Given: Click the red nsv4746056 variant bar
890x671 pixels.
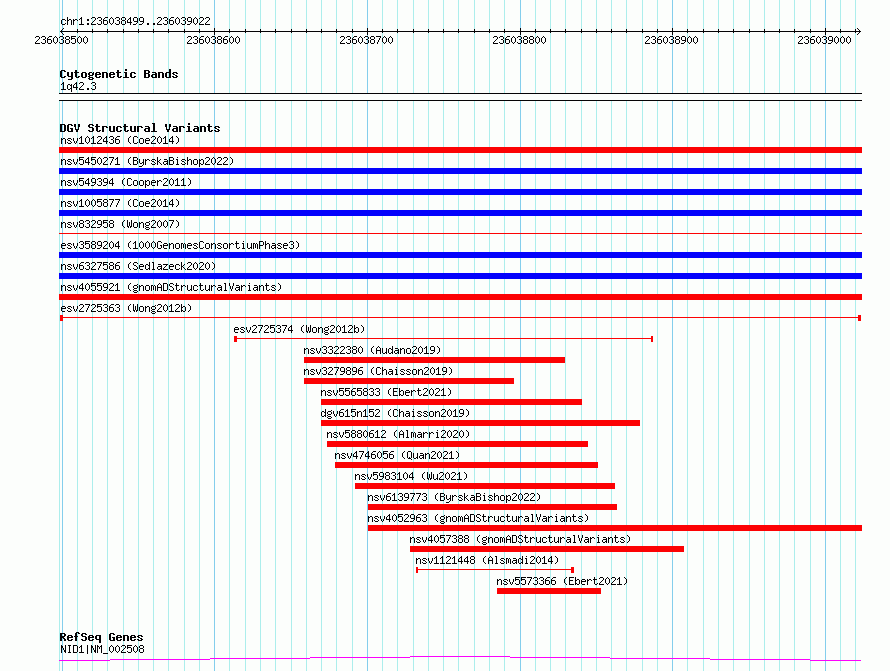Looking at the screenshot, I should pos(467,465).
